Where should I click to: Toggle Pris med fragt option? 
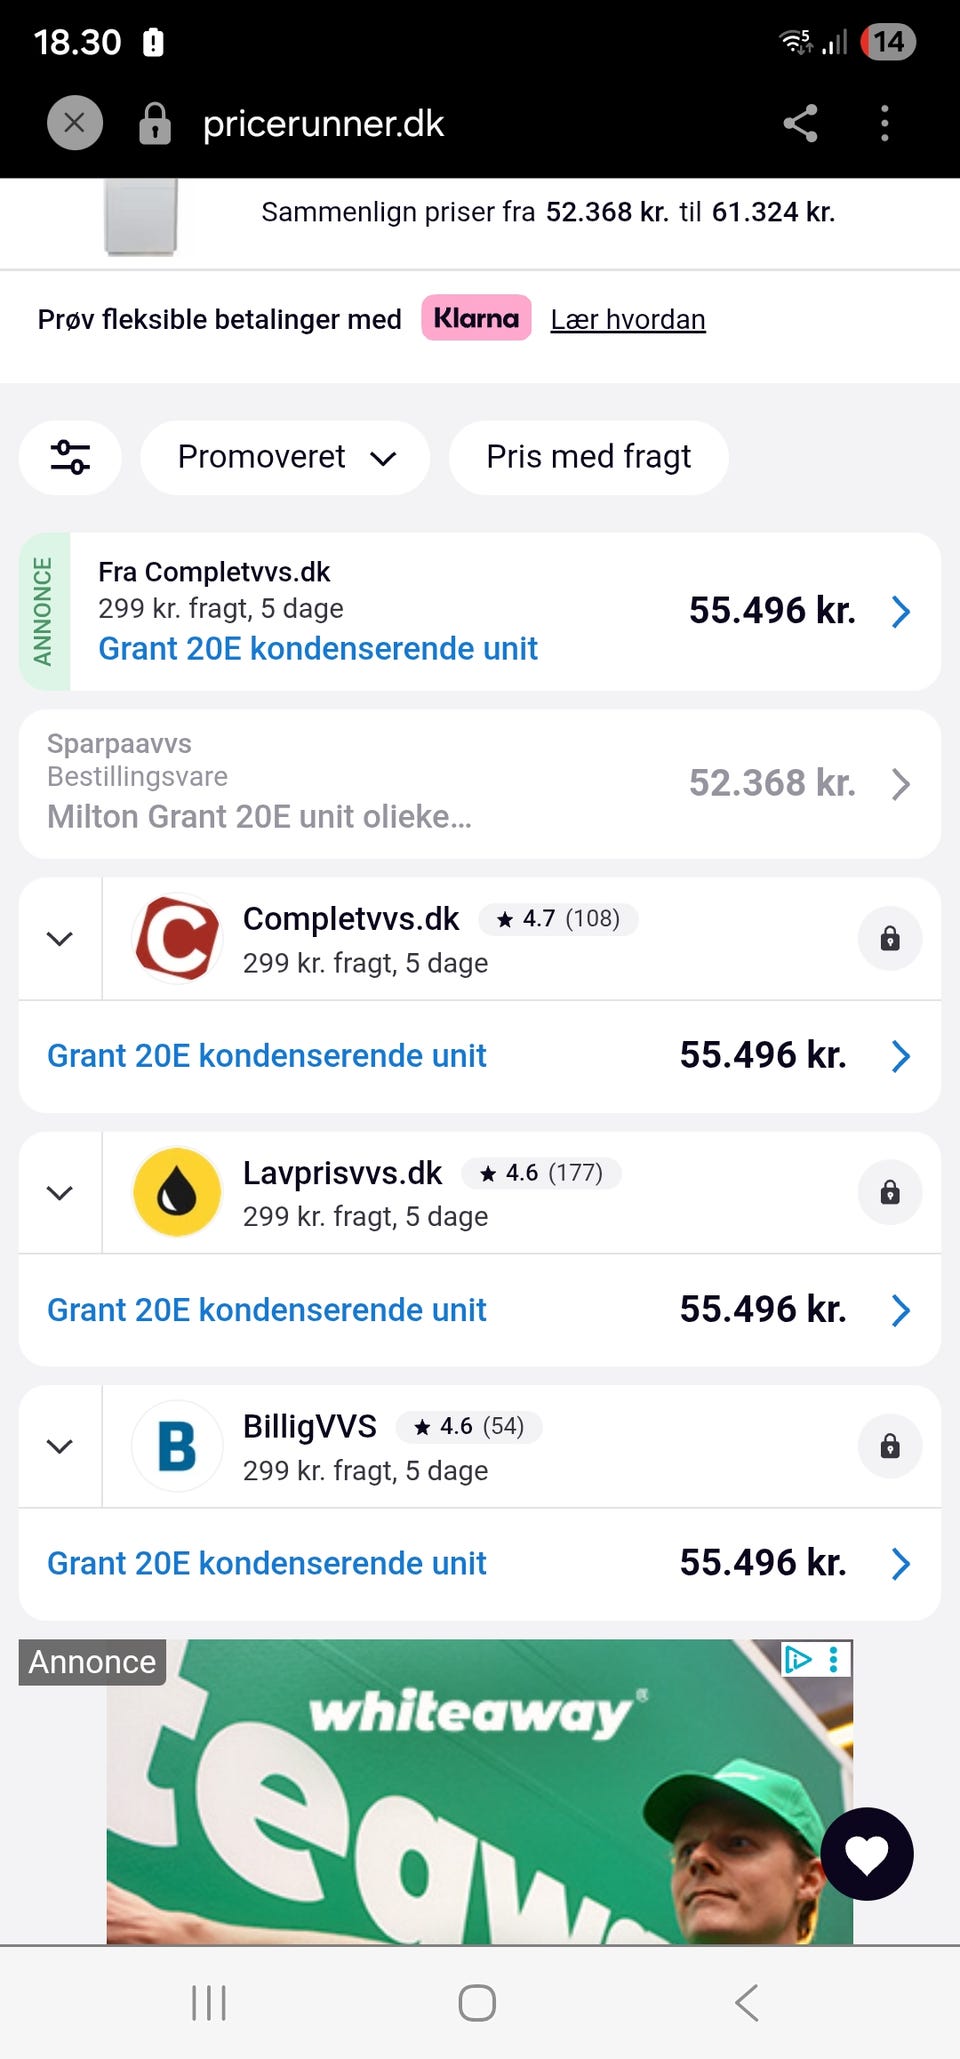(588, 457)
